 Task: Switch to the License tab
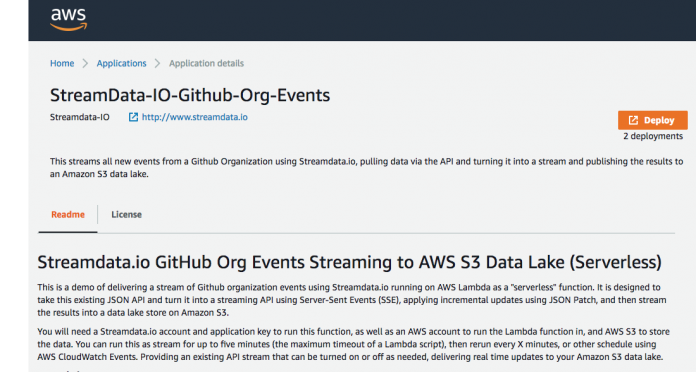coord(127,215)
